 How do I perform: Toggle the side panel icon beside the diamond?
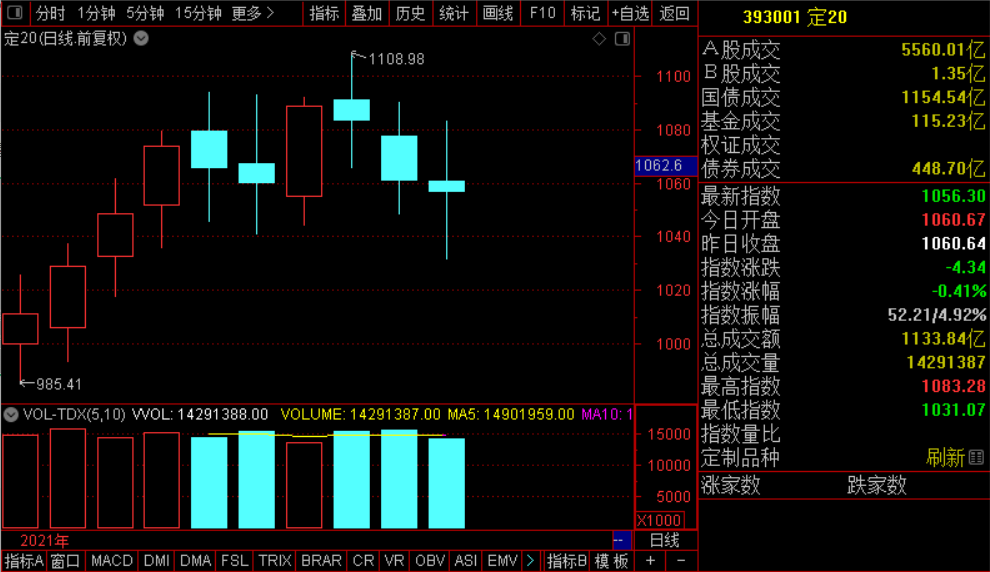tap(623, 39)
